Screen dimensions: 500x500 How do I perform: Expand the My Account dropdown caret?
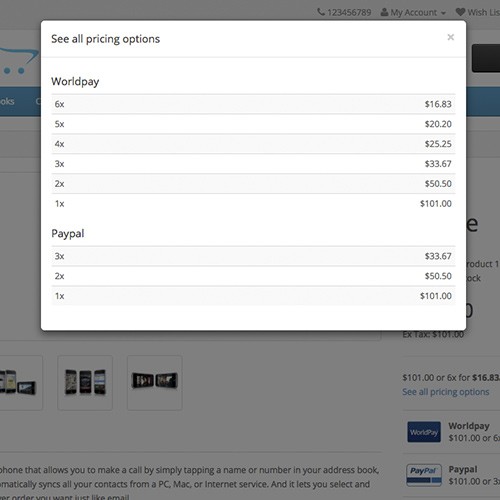443,13
